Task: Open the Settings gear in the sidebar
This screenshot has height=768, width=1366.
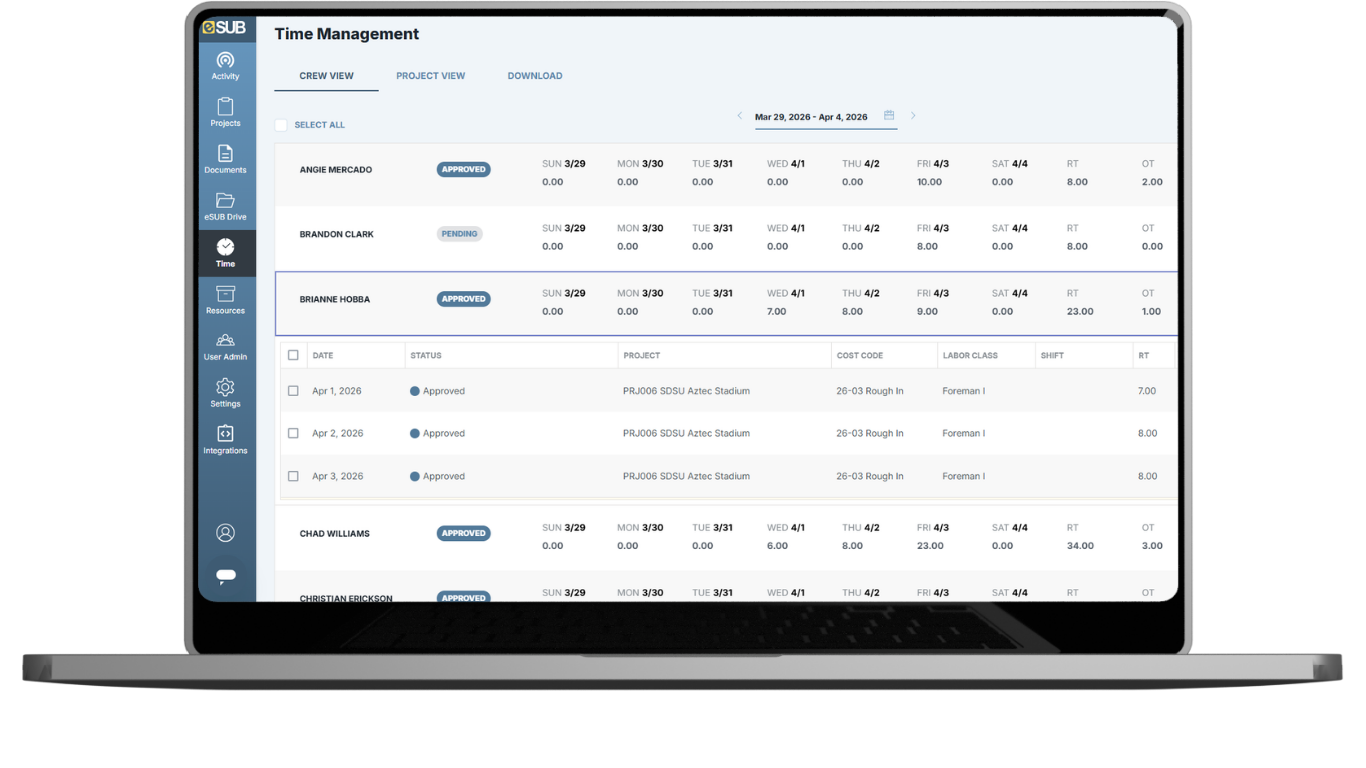Action: [x=225, y=392]
